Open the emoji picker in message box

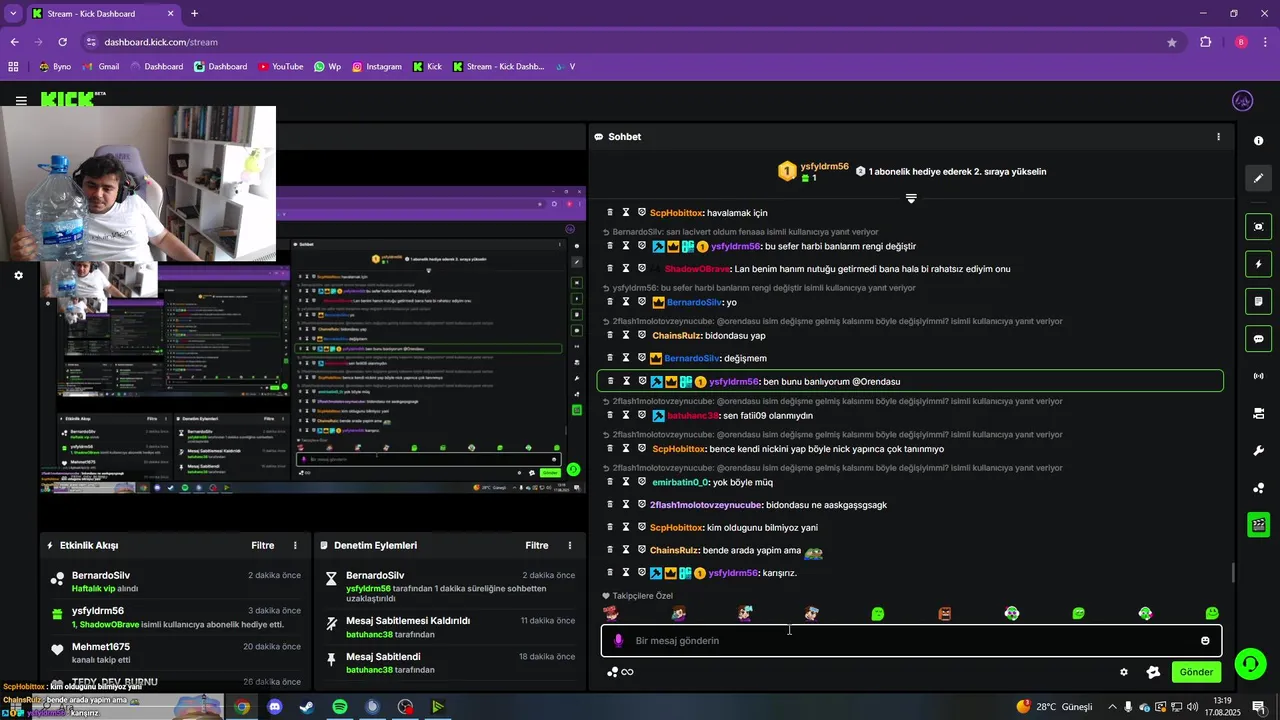coord(1205,641)
